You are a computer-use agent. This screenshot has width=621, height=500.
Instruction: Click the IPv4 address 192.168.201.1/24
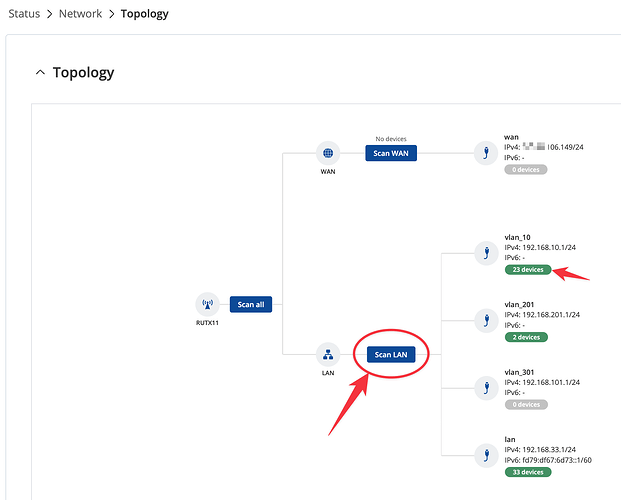(x=551, y=315)
